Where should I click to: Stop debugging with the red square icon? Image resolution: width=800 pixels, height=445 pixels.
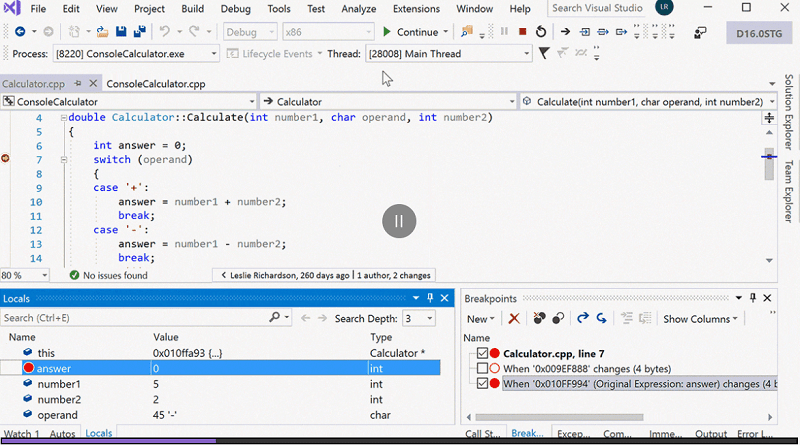pyautogui.click(x=522, y=32)
